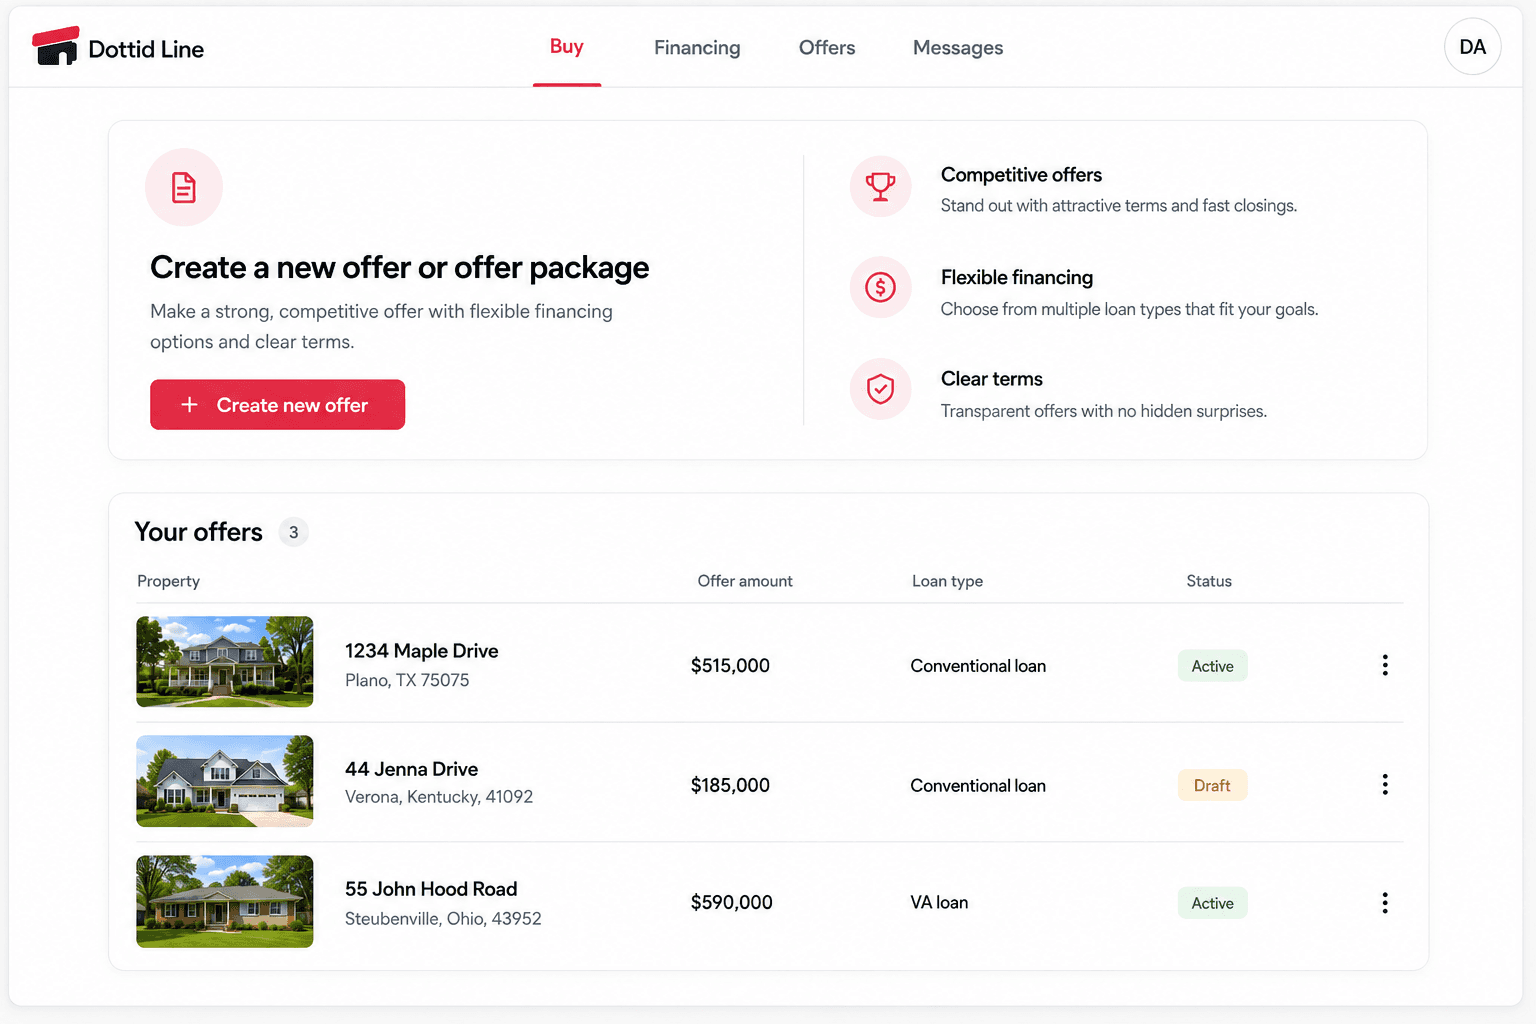The height and width of the screenshot is (1024, 1536).
Task: Click 'Choose from multiple loan types' description
Action: pos(1129,310)
